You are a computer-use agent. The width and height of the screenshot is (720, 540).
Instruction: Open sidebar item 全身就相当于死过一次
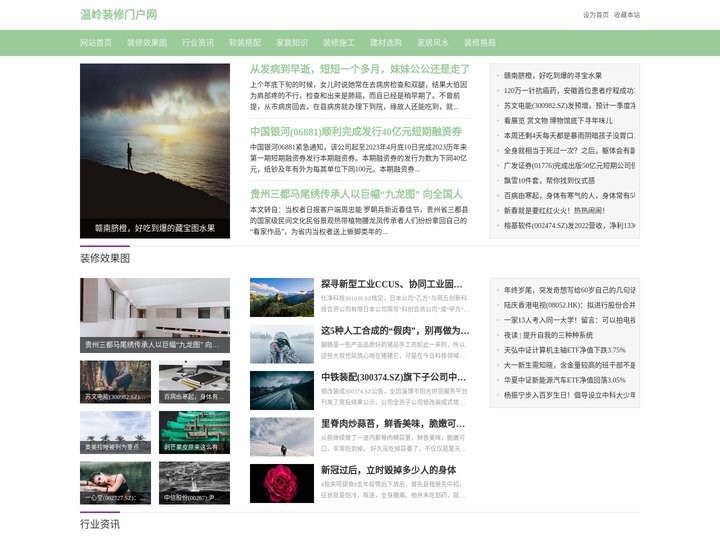click(569, 151)
